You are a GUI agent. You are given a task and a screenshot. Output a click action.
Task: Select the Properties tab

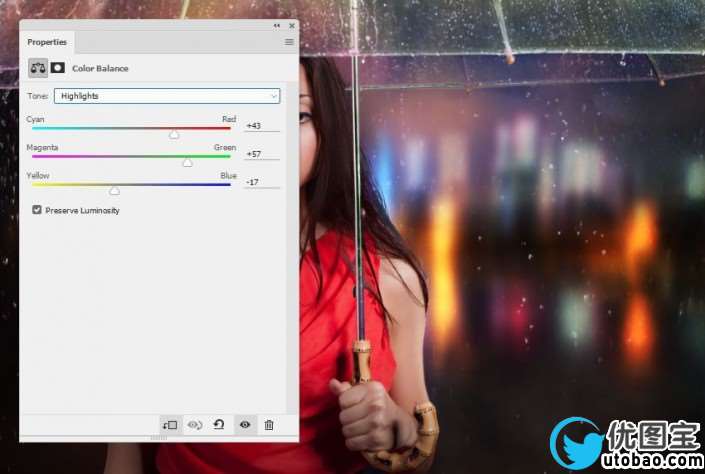tap(47, 42)
